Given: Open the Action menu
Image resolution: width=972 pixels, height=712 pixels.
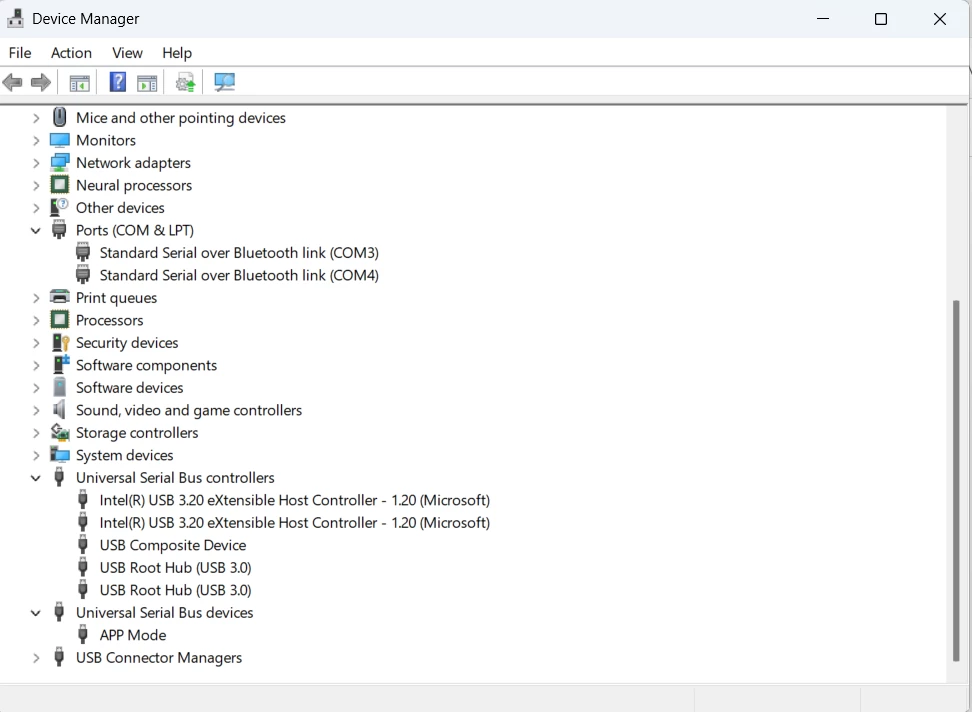Looking at the screenshot, I should (71, 53).
